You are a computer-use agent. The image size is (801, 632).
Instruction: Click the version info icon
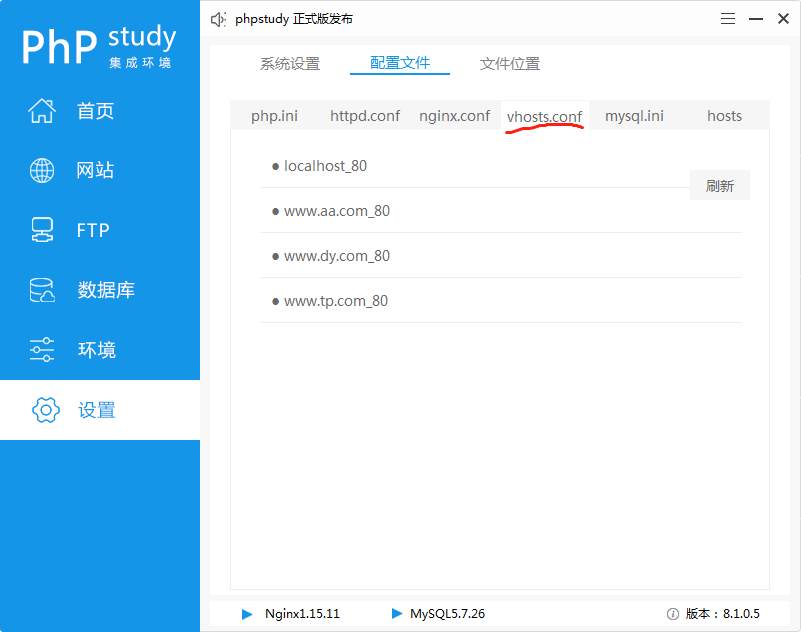673,614
